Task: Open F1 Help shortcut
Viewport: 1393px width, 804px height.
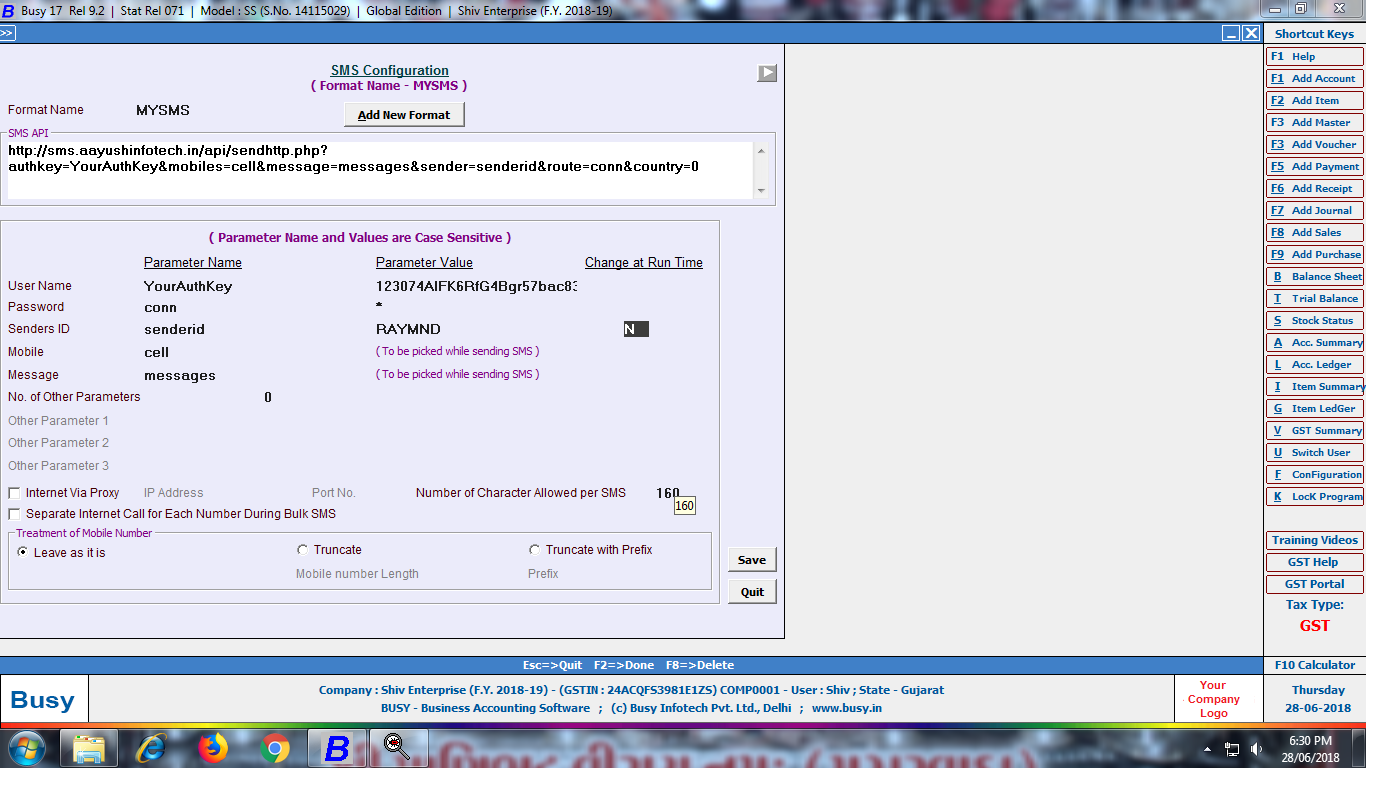Action: (x=1314, y=57)
